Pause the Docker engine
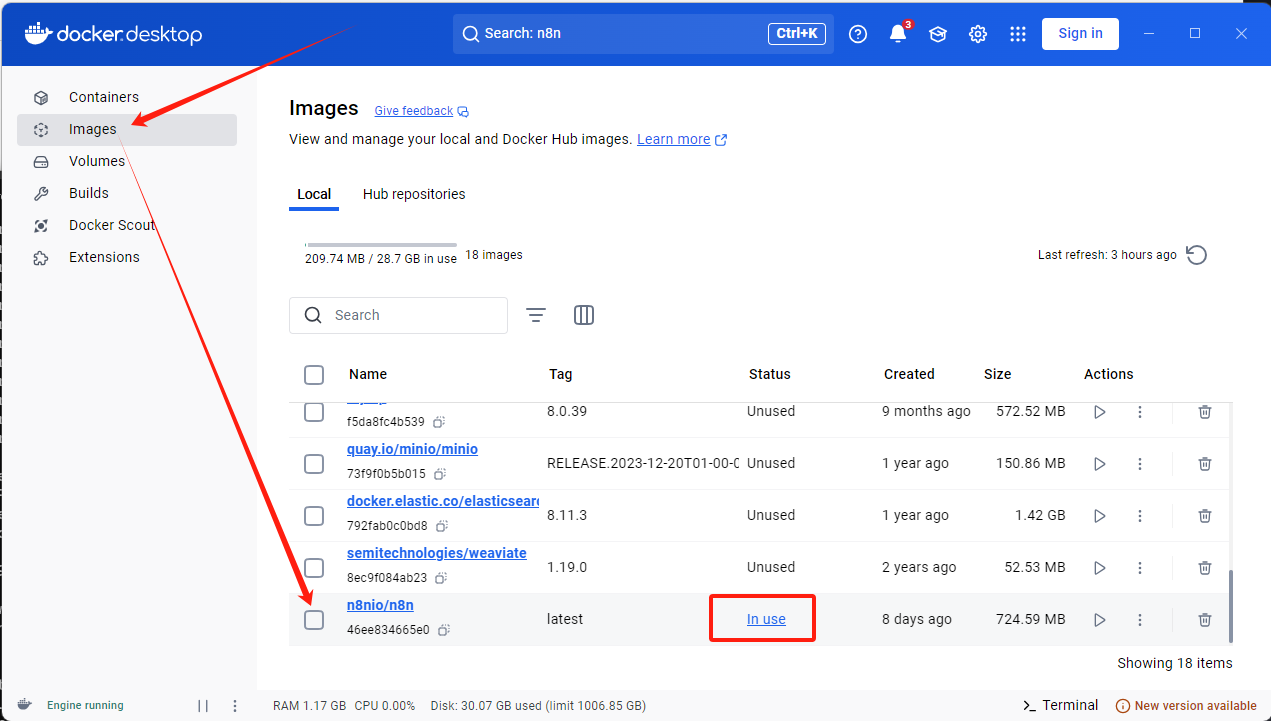The height and width of the screenshot is (721, 1271). 203,705
